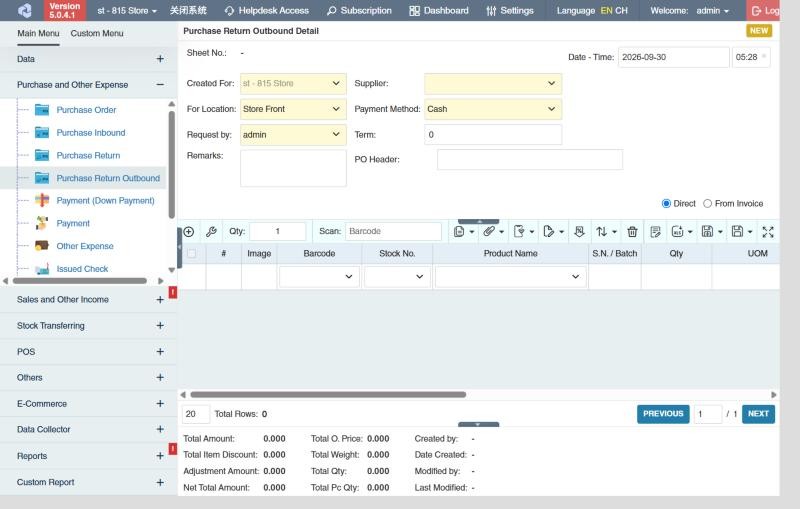This screenshot has width=800, height=509.
Task: Switch to the Main Menu tab
Action: coord(38,34)
